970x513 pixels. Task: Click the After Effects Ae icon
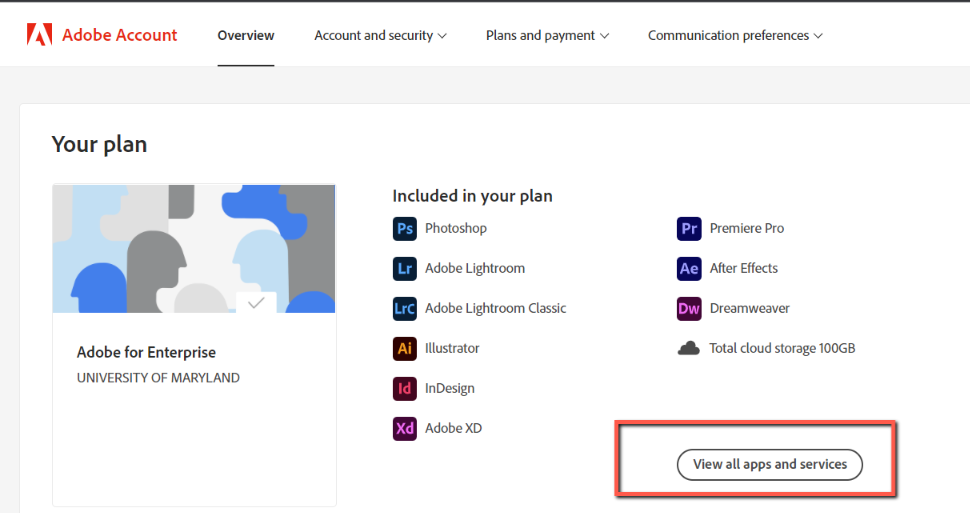coord(689,269)
